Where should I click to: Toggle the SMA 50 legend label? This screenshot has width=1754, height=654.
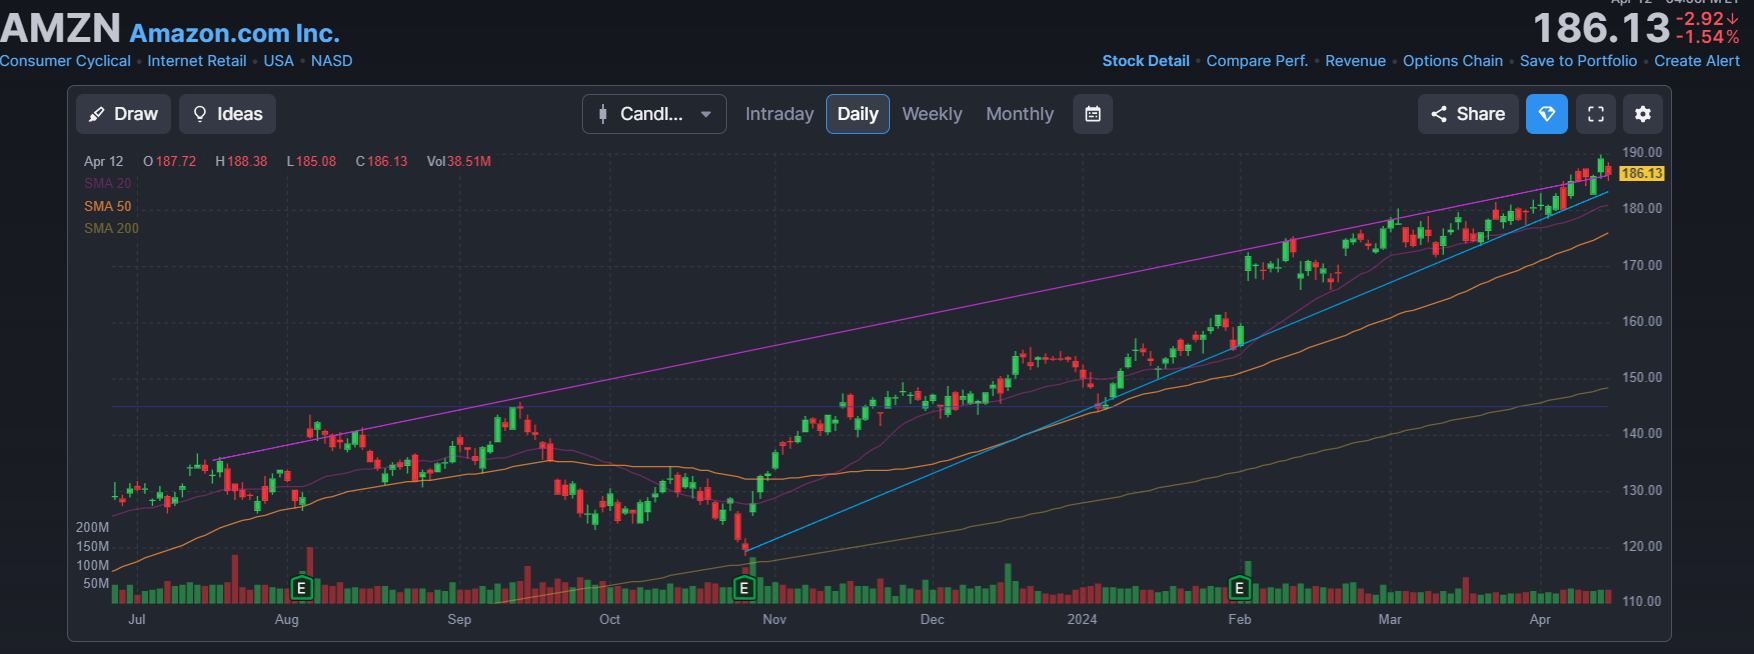point(108,206)
